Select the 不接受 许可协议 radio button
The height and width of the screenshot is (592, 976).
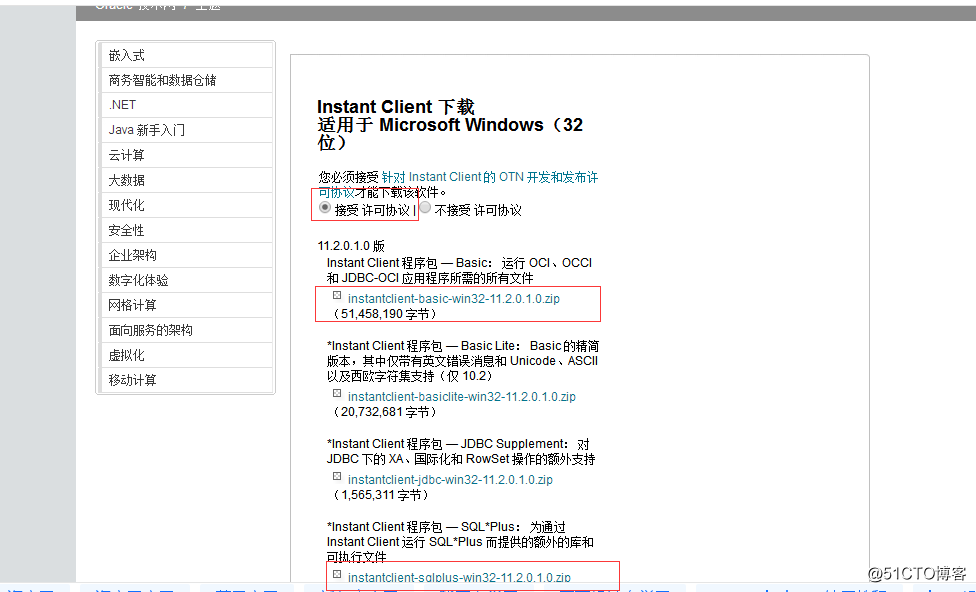(425, 207)
